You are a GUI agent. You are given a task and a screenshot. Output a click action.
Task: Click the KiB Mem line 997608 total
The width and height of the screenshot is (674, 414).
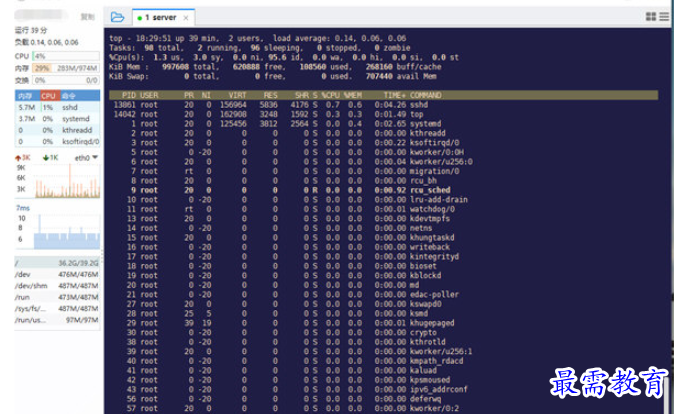[x=275, y=67]
